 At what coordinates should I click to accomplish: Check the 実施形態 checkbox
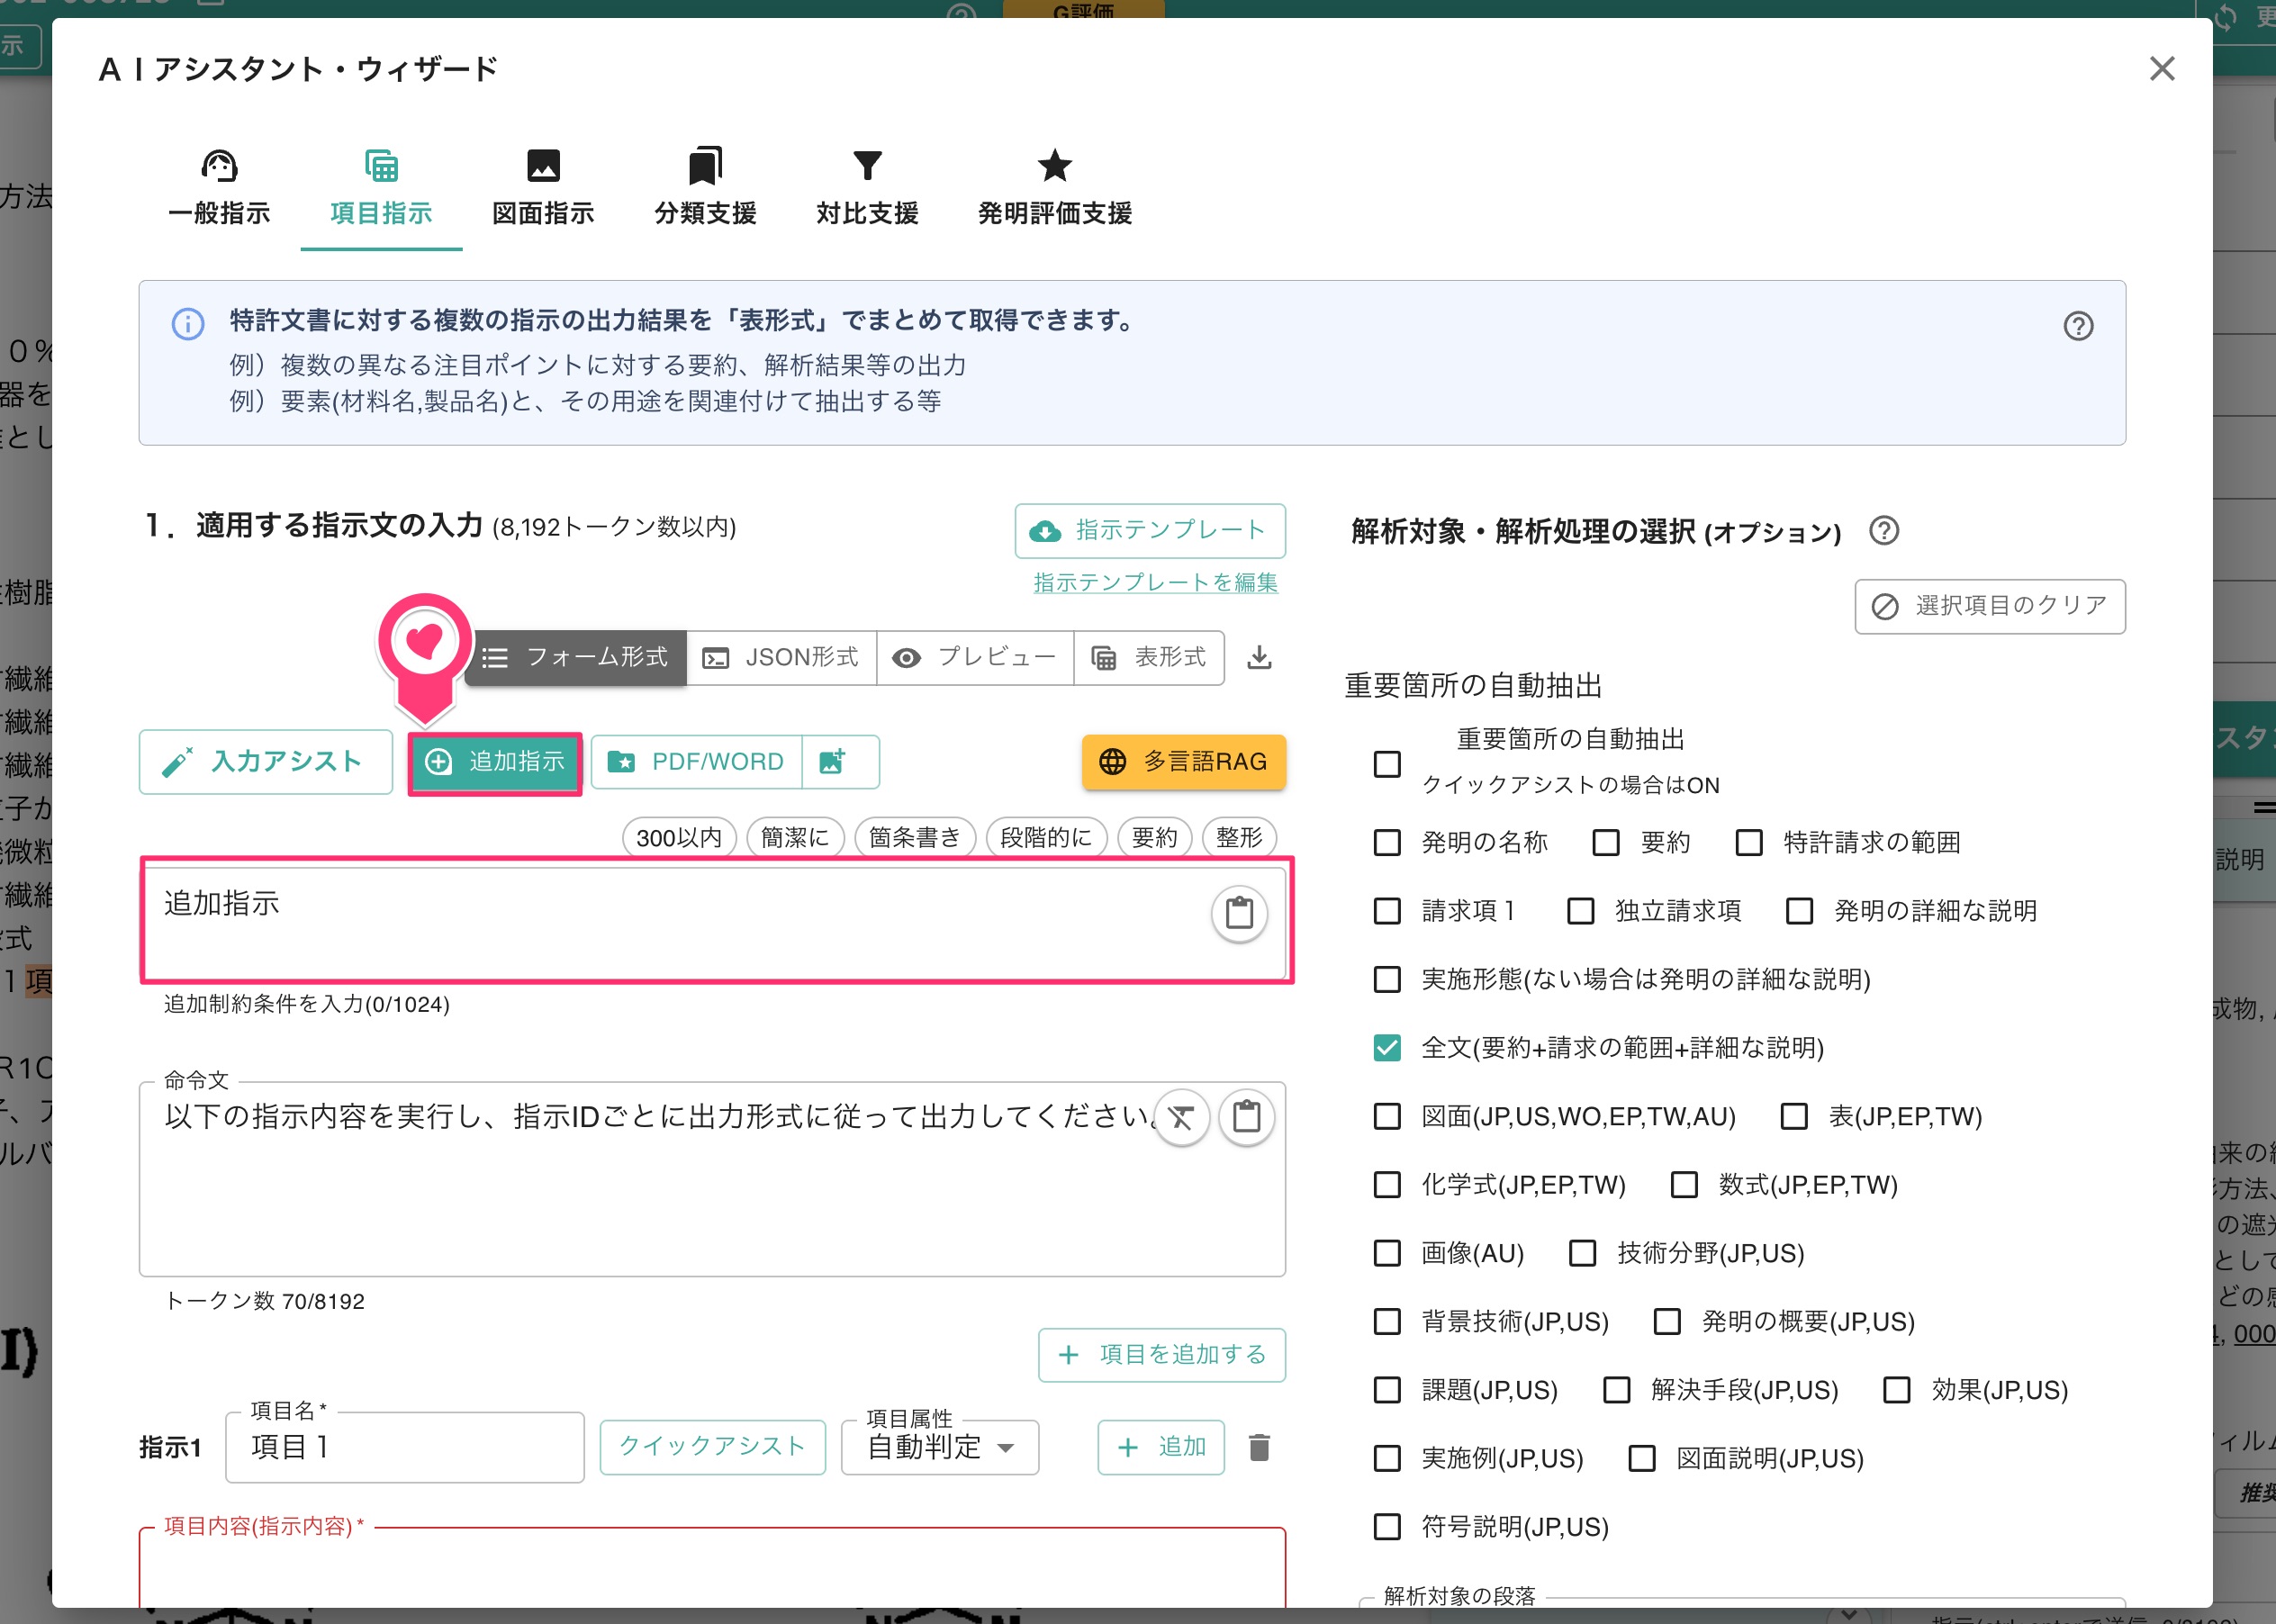click(1387, 979)
